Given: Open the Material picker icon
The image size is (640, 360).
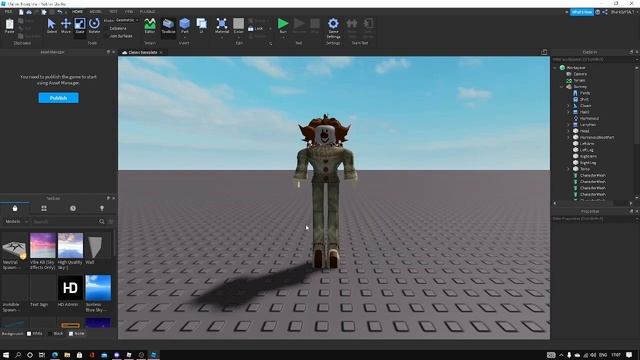Looking at the screenshot, I should [222, 25].
